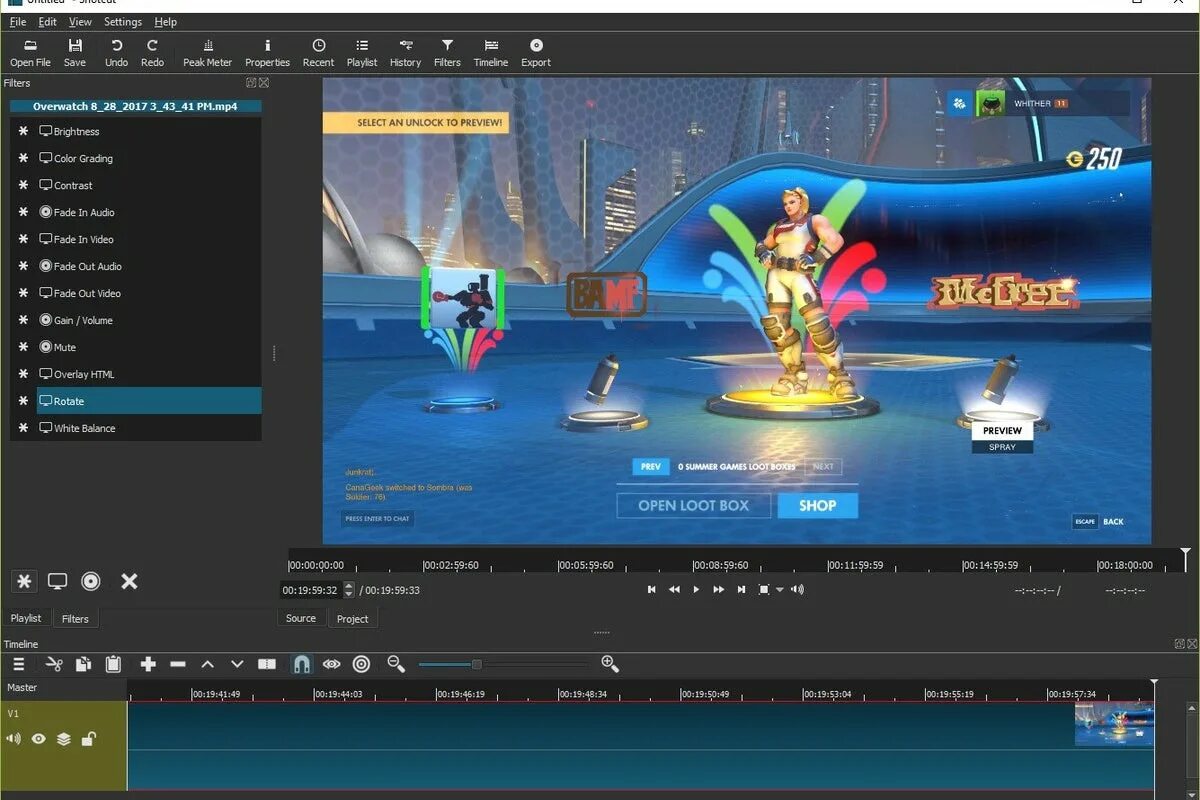This screenshot has height=800, width=1200.
Task: Undo the last action
Action: pos(116,53)
